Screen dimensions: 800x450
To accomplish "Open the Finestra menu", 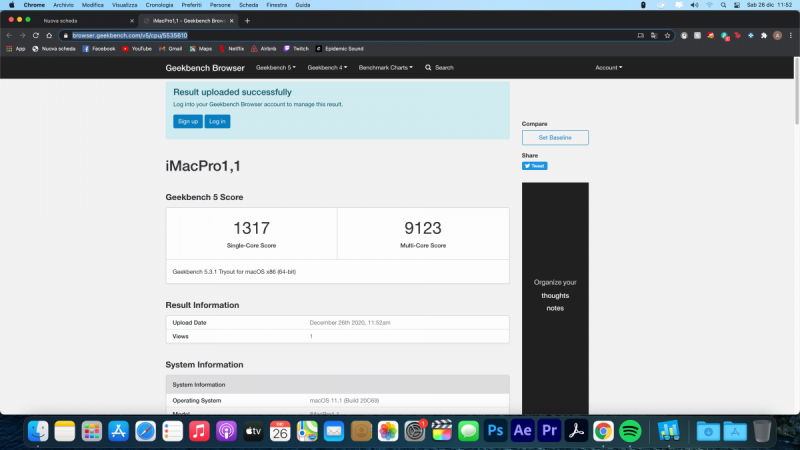I will (x=277, y=5).
